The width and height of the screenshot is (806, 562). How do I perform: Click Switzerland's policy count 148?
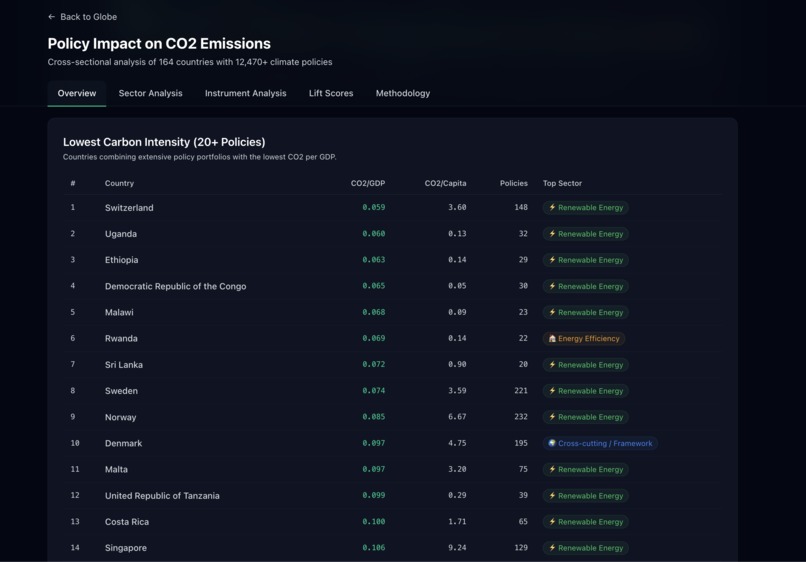tap(521, 207)
